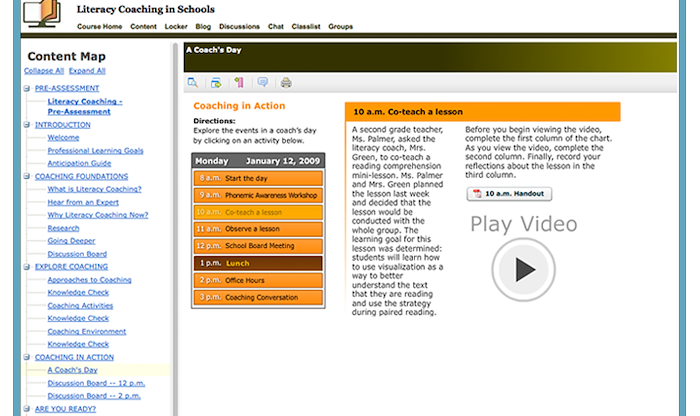Collapse the PRE-ASSESSMENT tree section

27,89
